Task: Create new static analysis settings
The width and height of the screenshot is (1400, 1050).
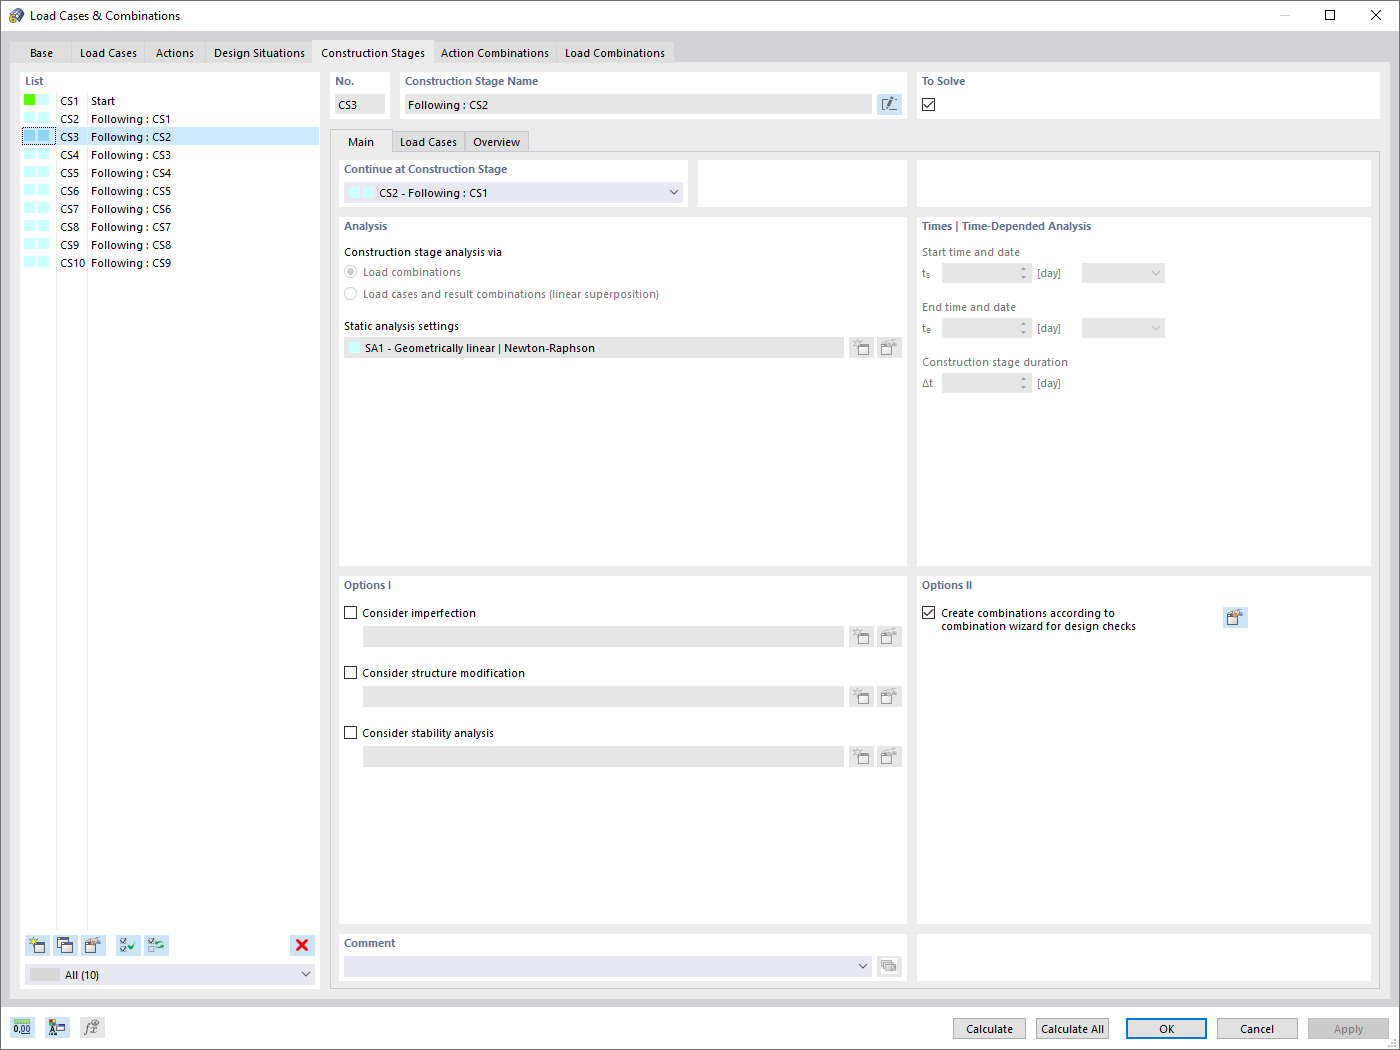Action: click(x=861, y=347)
